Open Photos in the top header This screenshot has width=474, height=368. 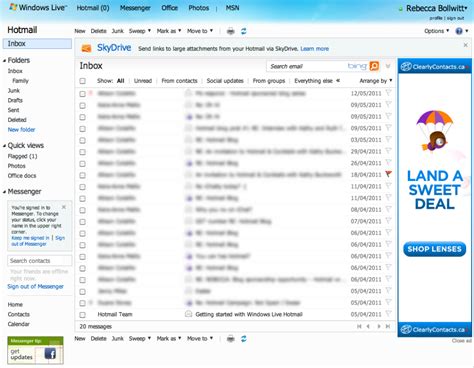click(199, 8)
